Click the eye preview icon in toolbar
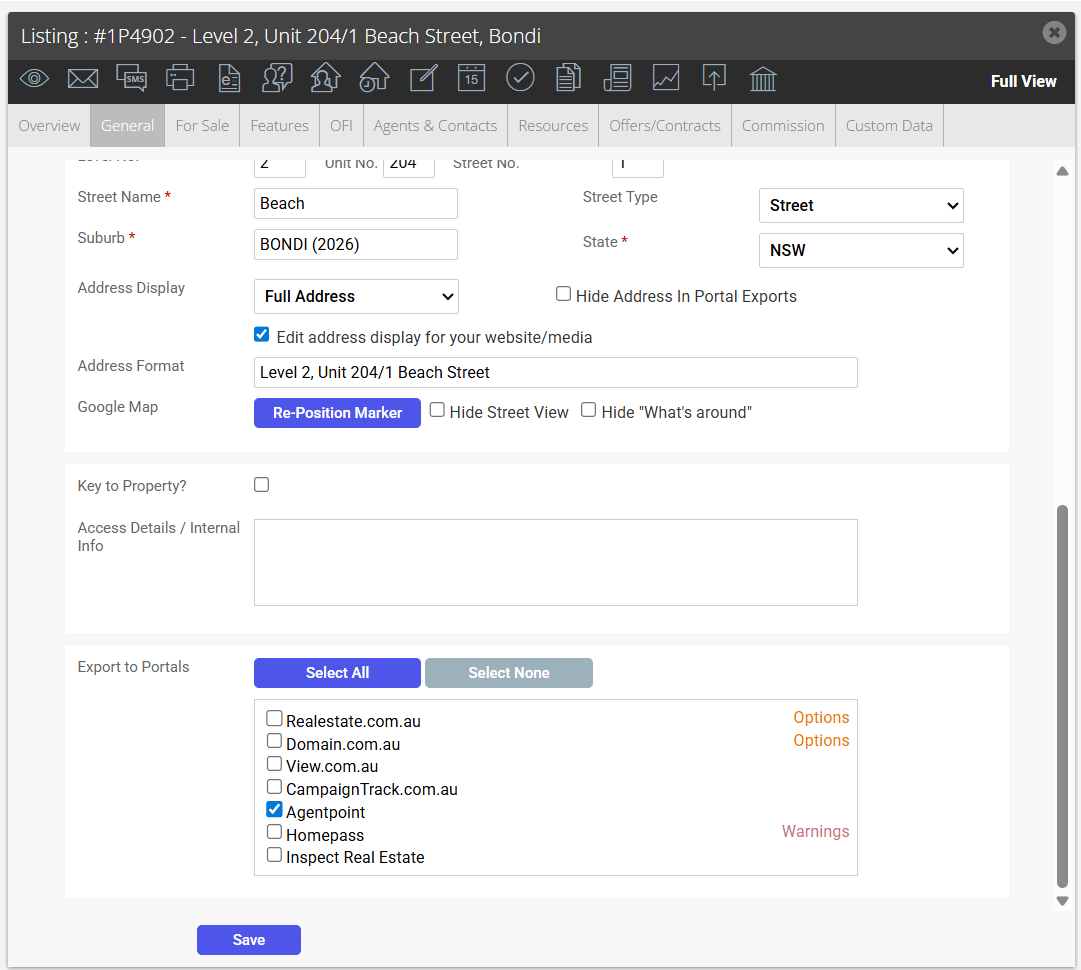This screenshot has height=970, width=1081. 34,79
